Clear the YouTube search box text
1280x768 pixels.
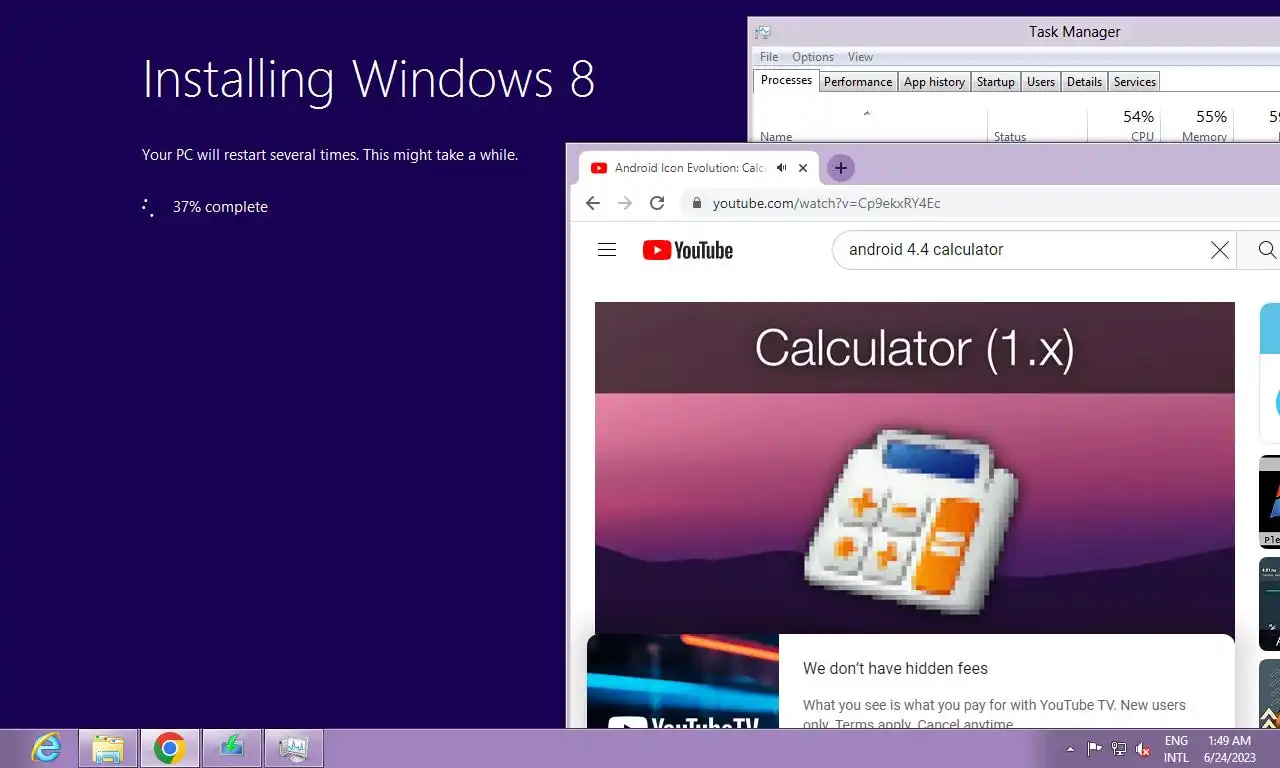pos(1219,250)
